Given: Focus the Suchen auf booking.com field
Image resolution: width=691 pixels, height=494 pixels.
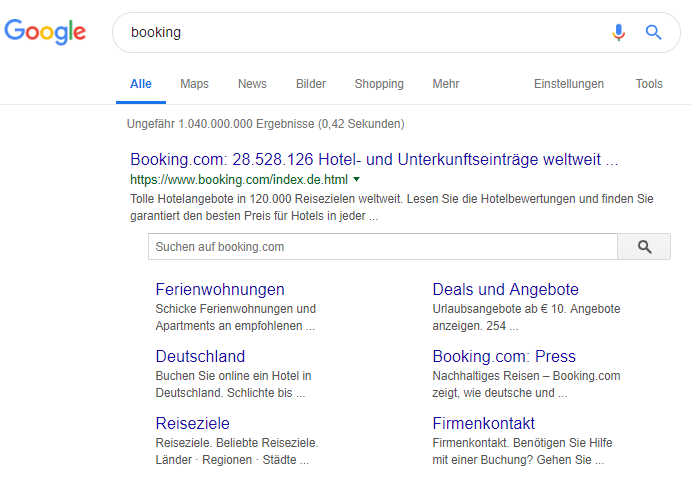Looking at the screenshot, I should [x=383, y=247].
